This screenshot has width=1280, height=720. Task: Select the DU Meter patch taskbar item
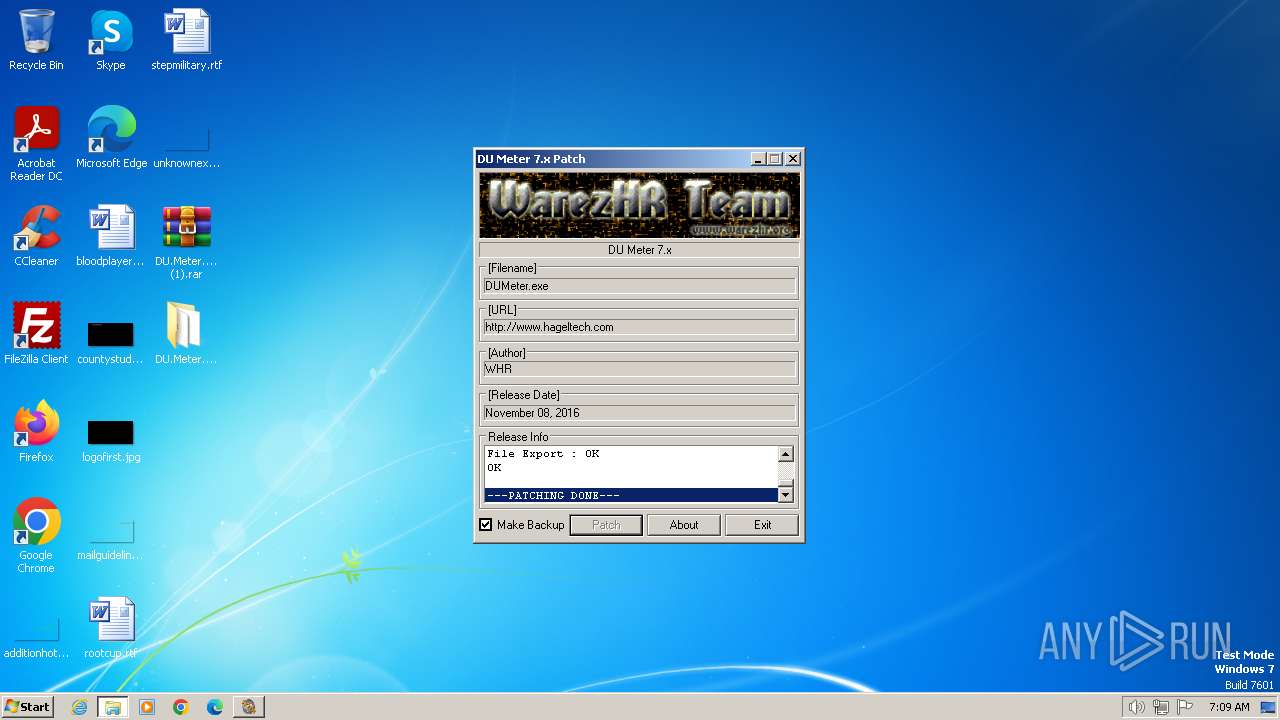pos(249,707)
